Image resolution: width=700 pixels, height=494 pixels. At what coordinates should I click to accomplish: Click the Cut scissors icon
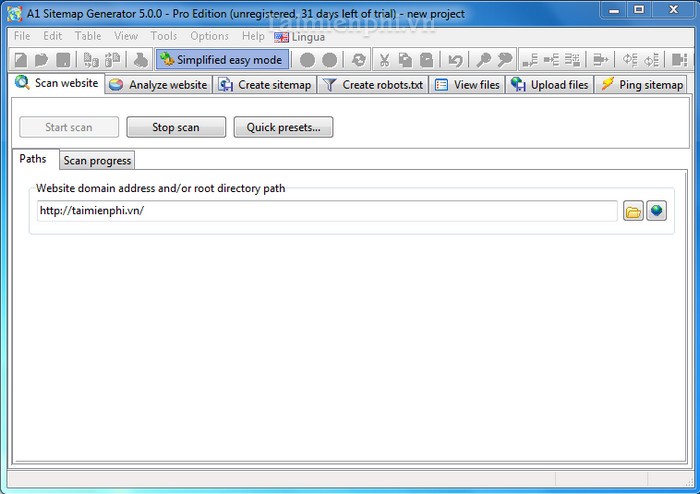(x=384, y=60)
